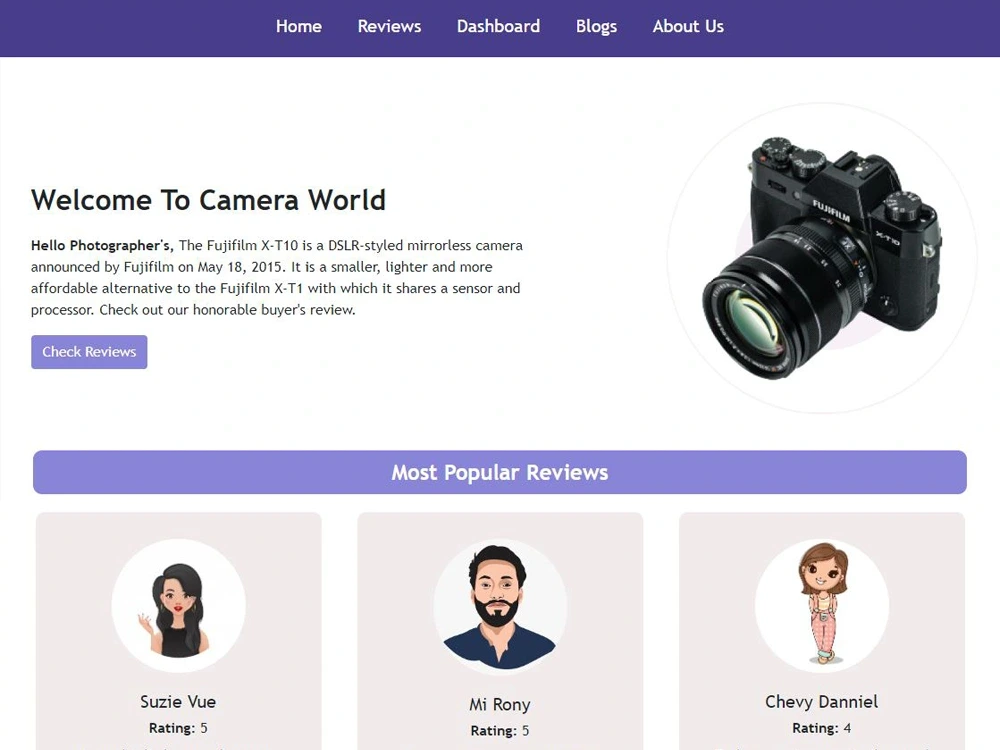Select Mi Rony's avatar picture
Screen dimensions: 1000x750
(500, 606)
